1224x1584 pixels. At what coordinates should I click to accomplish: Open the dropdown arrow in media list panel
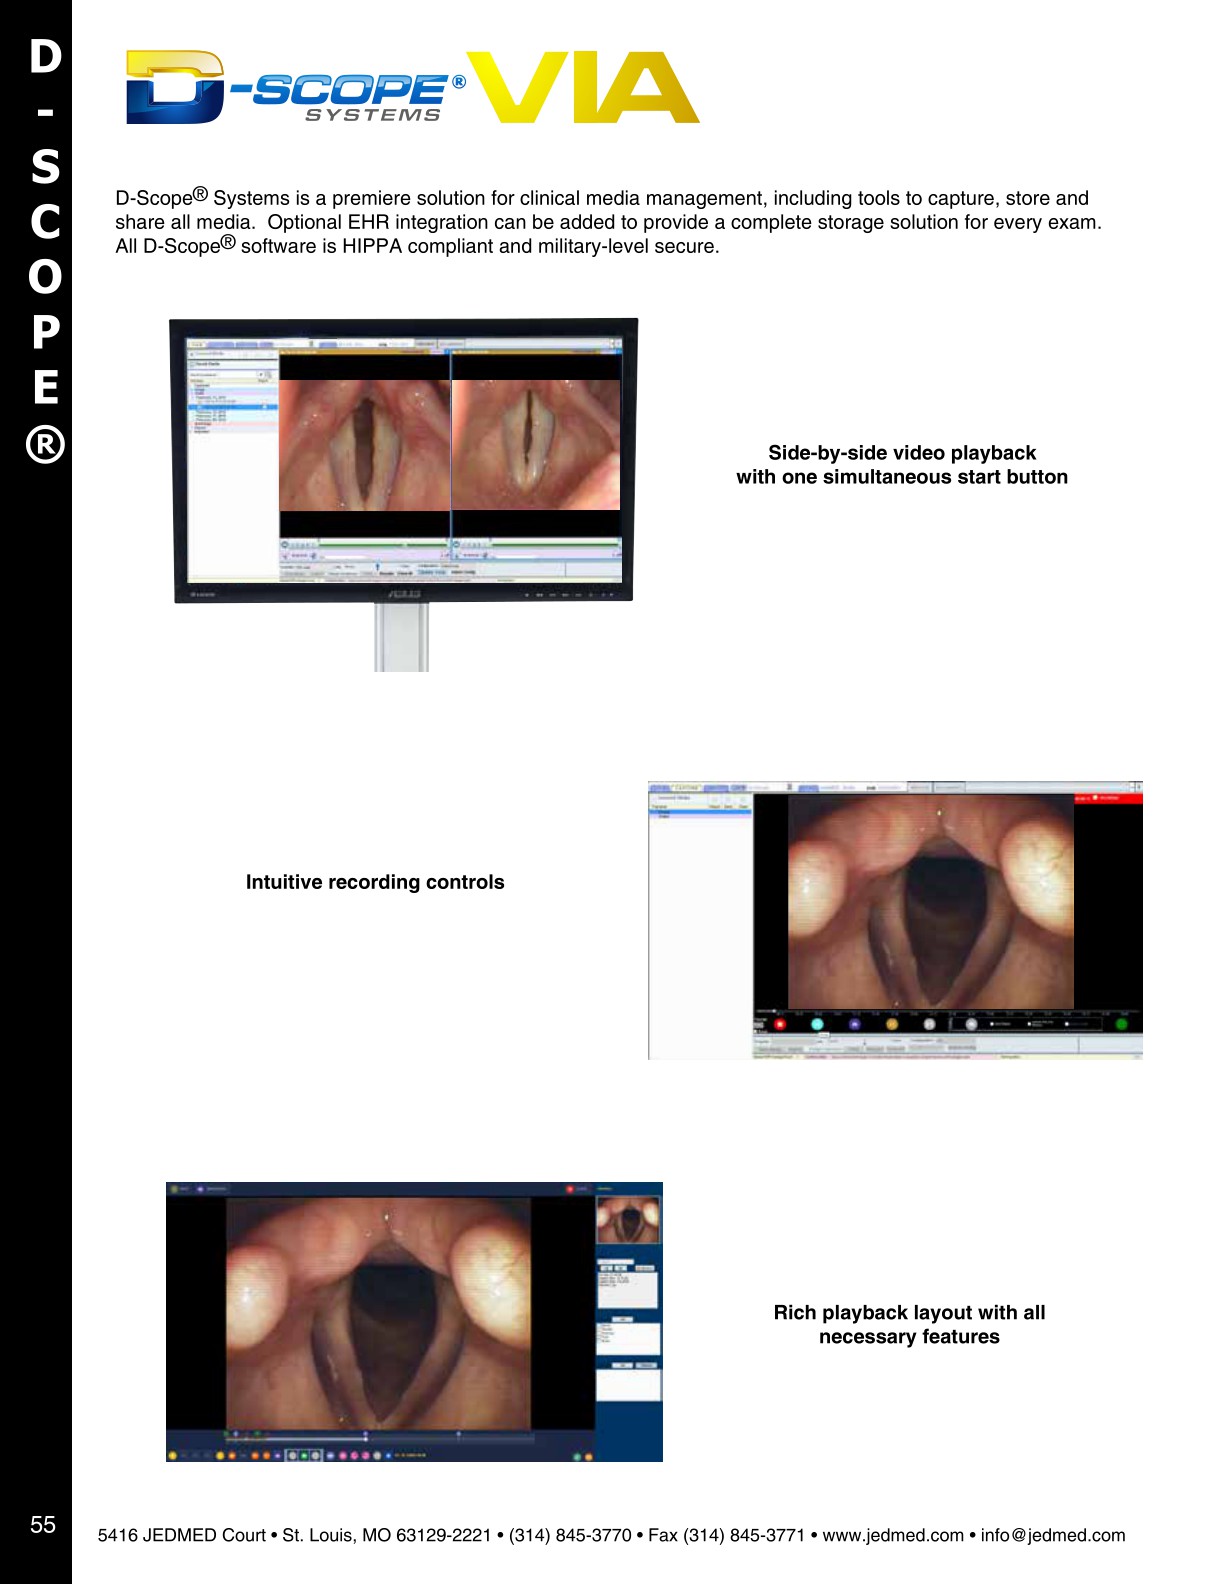(x=261, y=375)
